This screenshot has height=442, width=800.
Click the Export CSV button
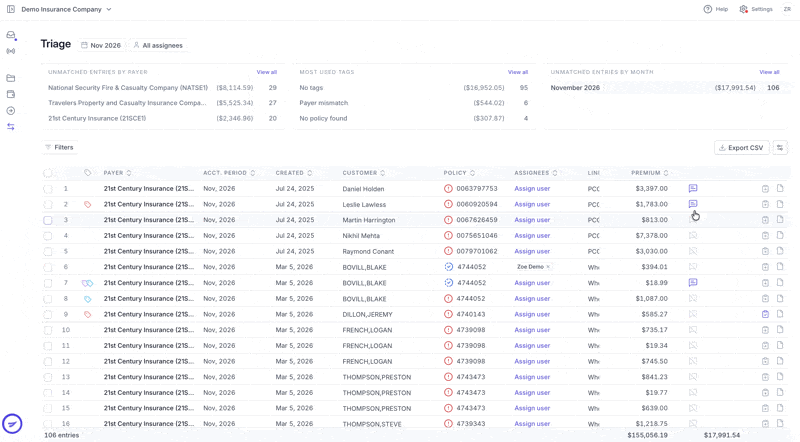tap(741, 148)
